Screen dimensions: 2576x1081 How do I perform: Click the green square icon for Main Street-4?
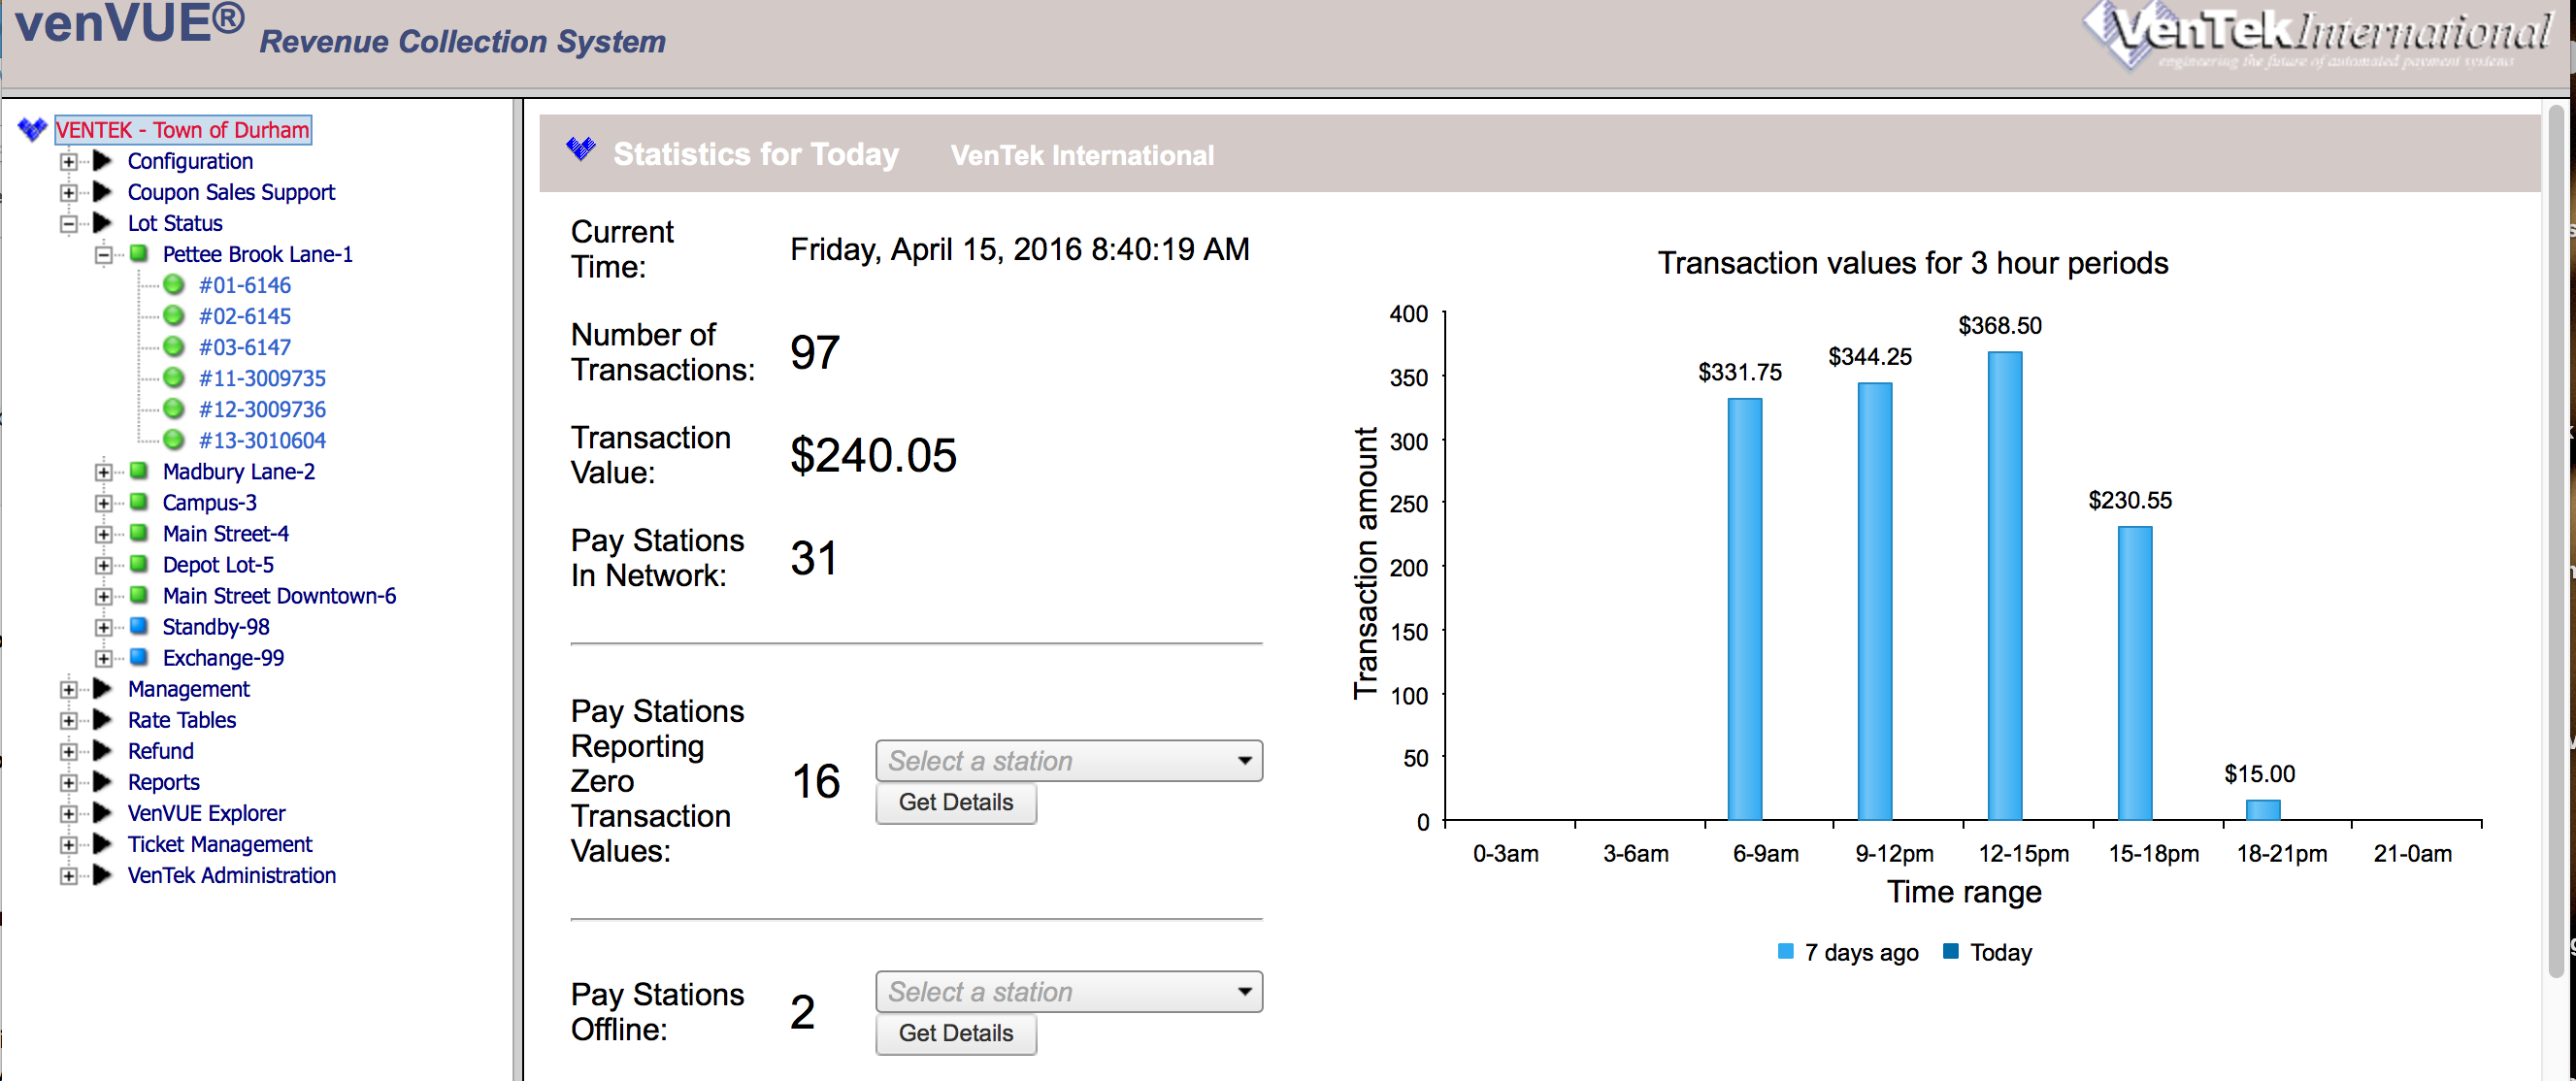(139, 532)
